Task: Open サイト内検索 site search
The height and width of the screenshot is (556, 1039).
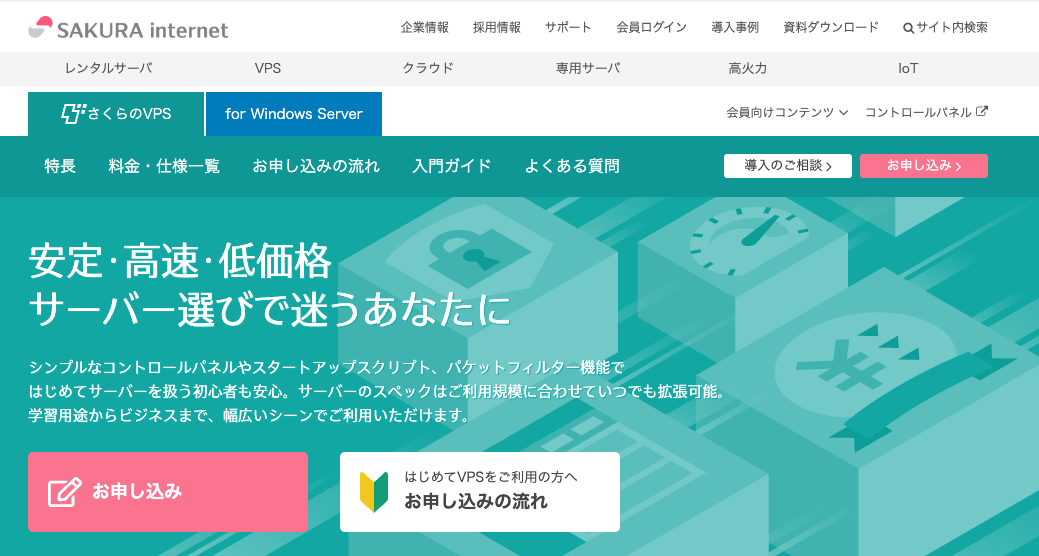Action: pyautogui.click(x=946, y=27)
